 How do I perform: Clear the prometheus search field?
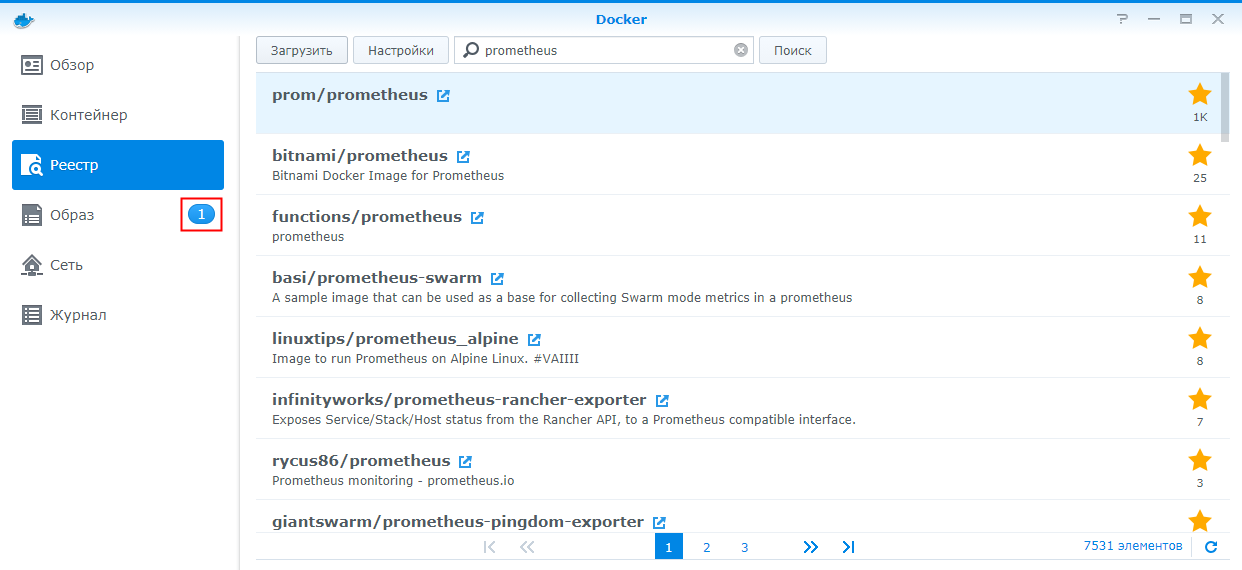pos(741,50)
